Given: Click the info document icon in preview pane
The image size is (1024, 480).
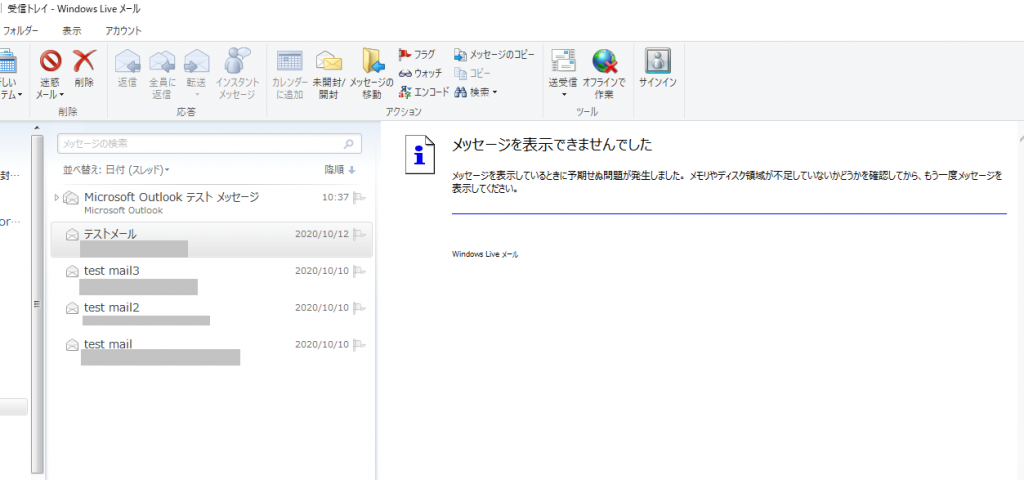Looking at the screenshot, I should 420,155.
